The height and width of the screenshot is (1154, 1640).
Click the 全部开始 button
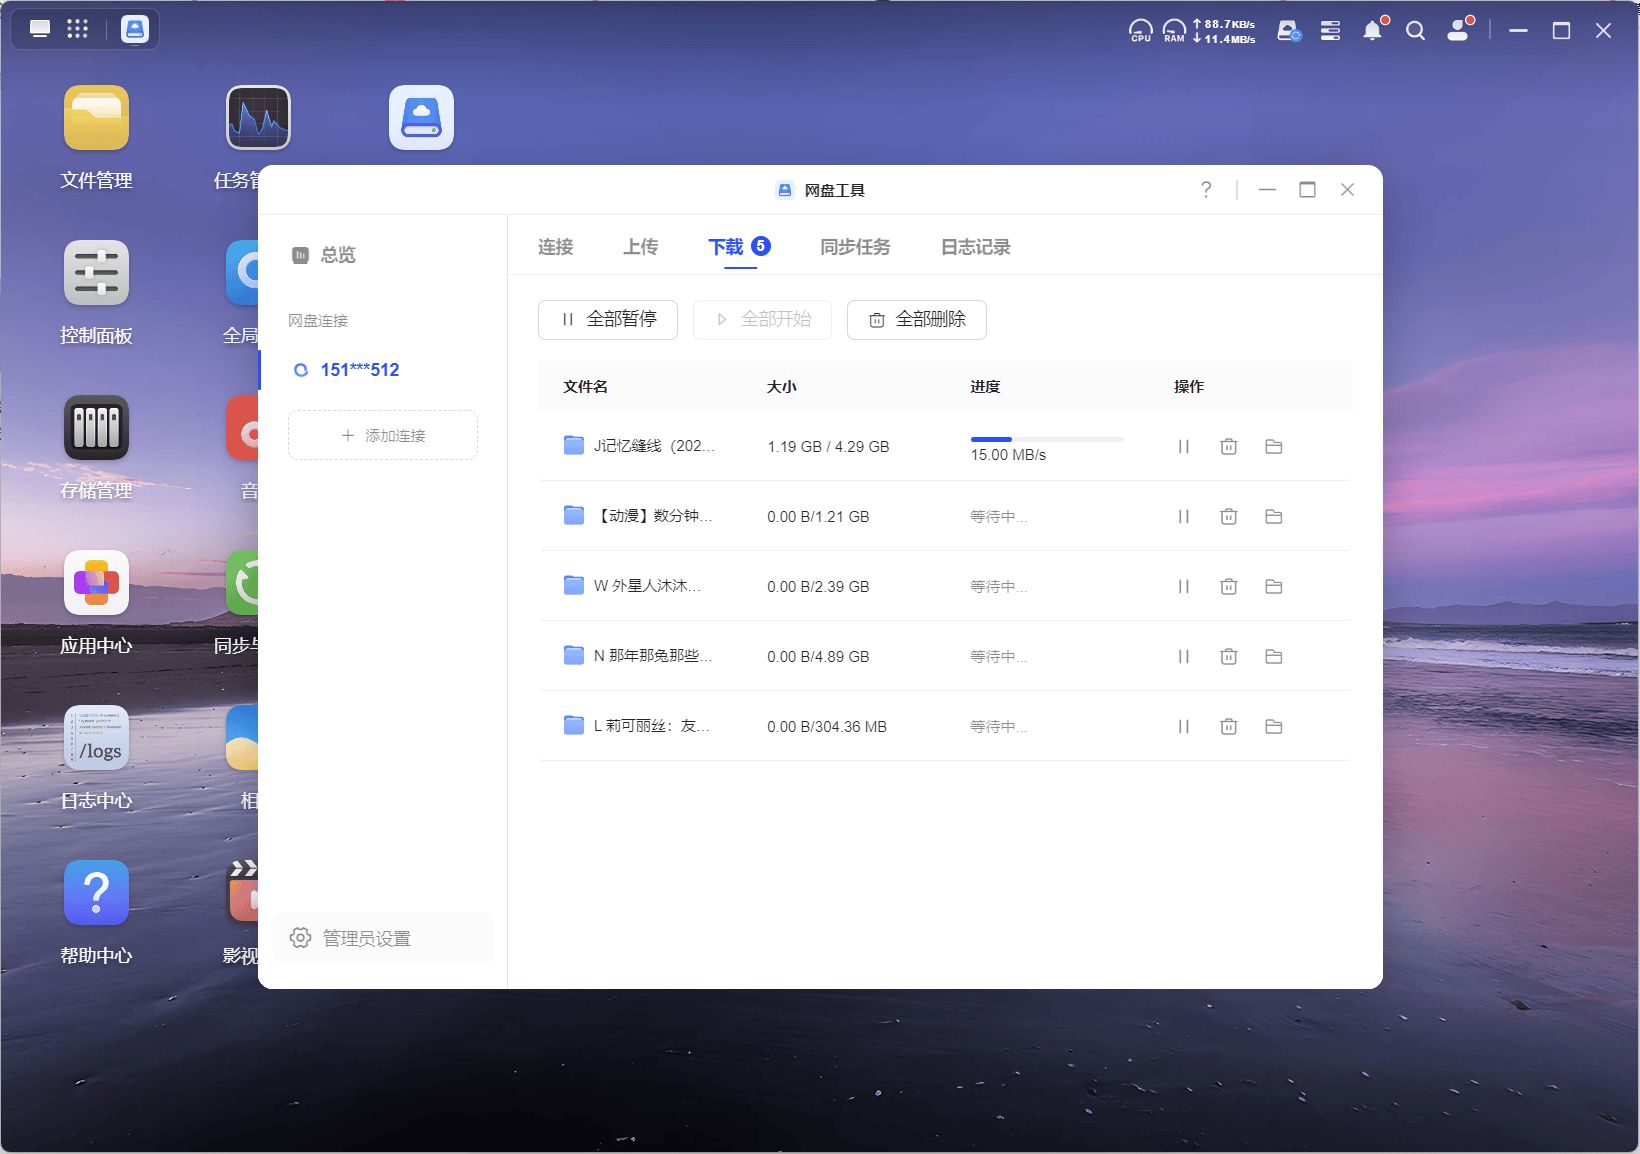(762, 319)
